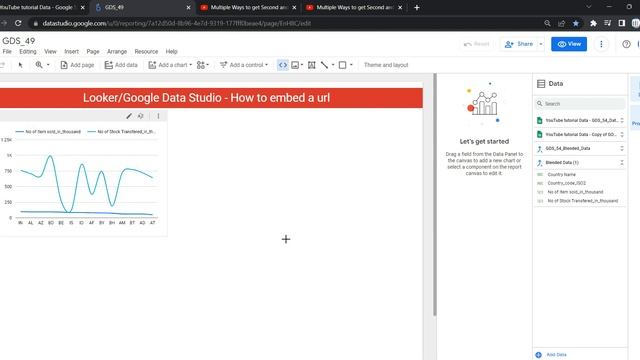Click the Data panel header icon
The image size is (640, 360).
[x=541, y=84]
